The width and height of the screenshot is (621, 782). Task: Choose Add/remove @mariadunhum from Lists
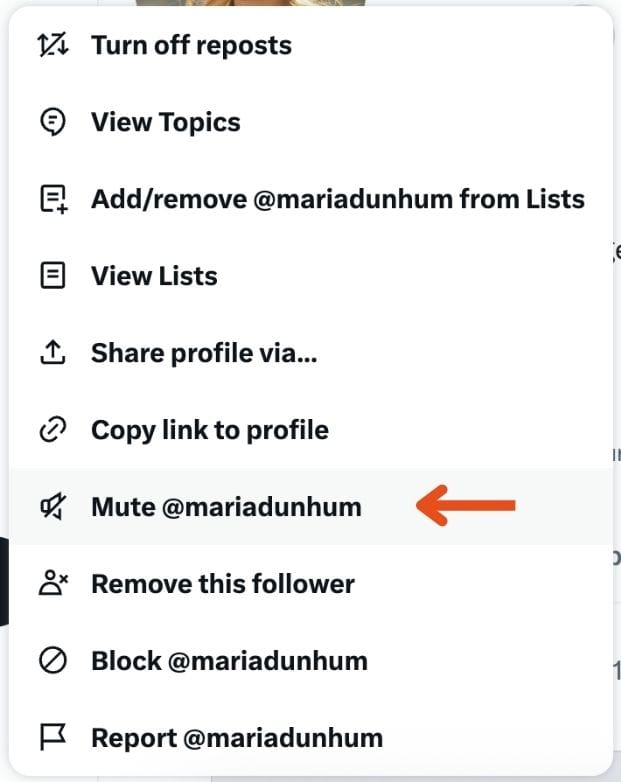(x=310, y=199)
